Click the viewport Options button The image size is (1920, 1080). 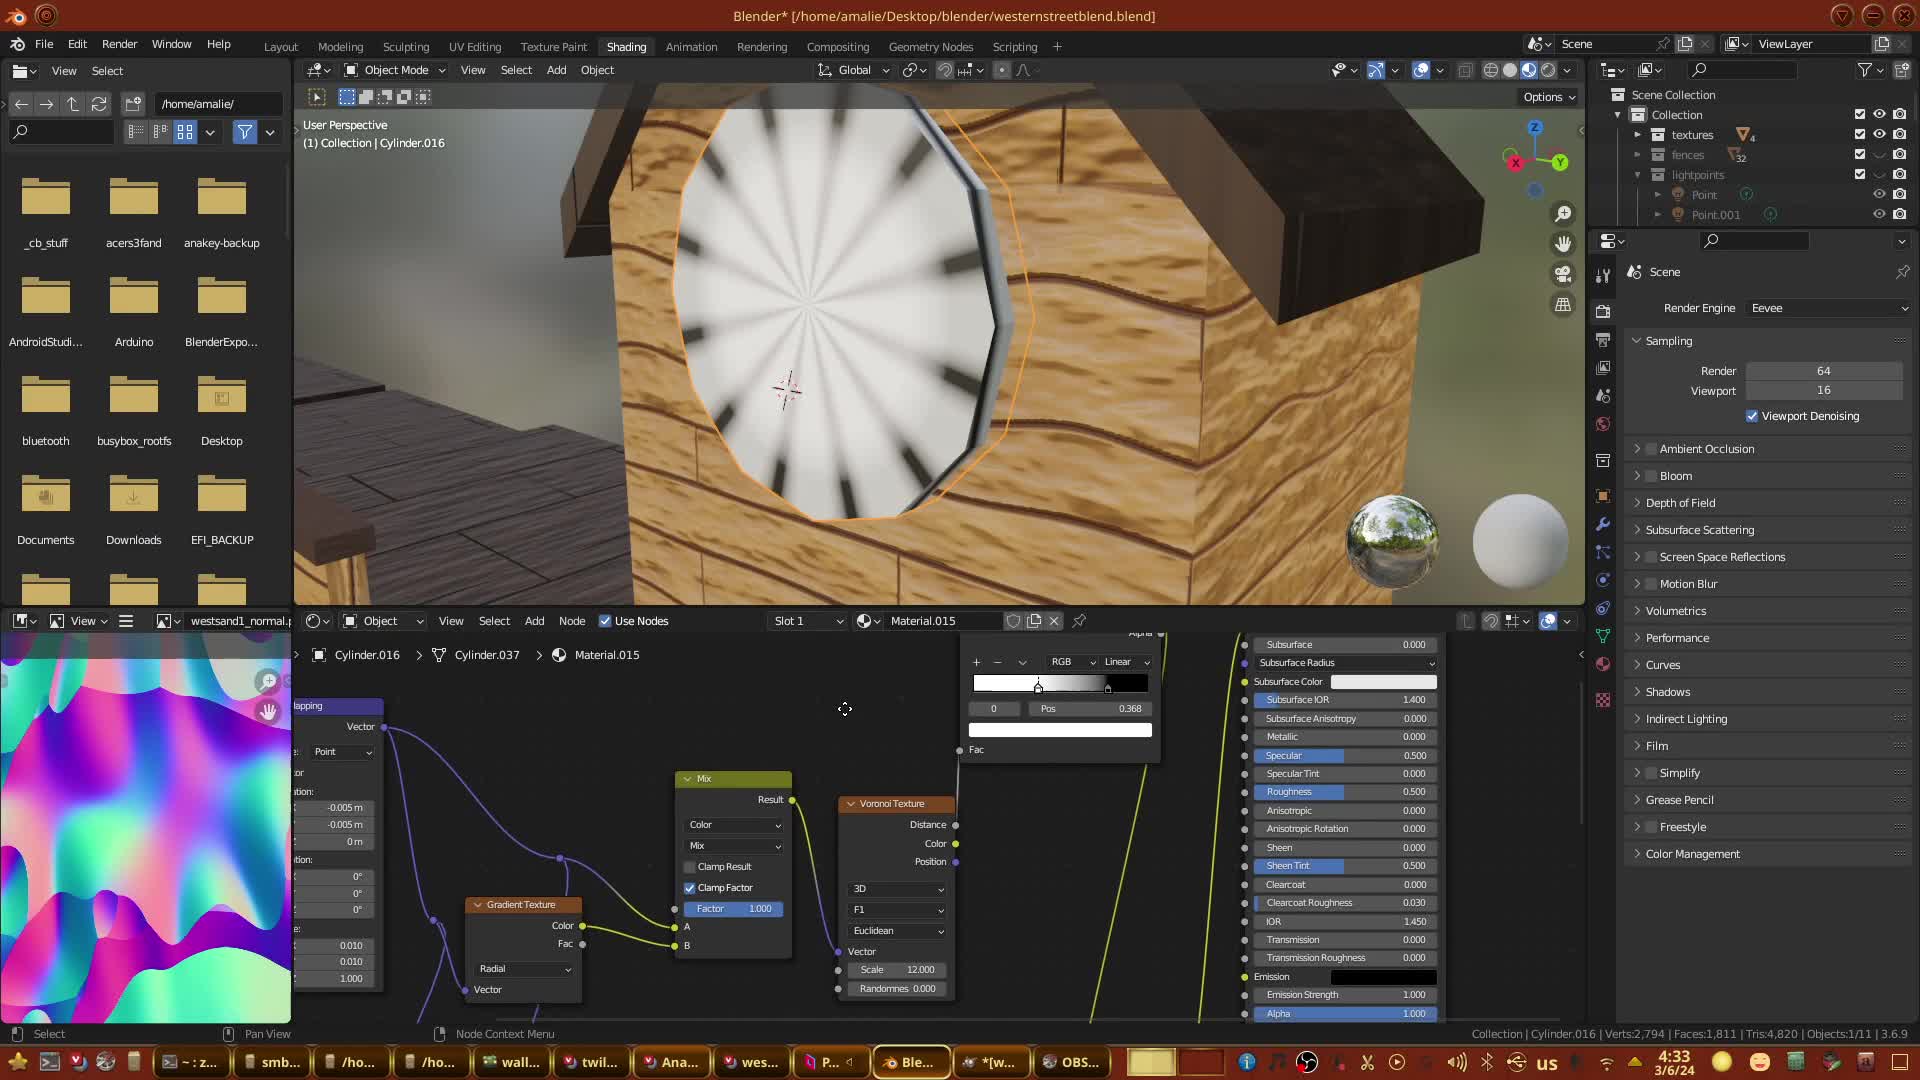1548,97
